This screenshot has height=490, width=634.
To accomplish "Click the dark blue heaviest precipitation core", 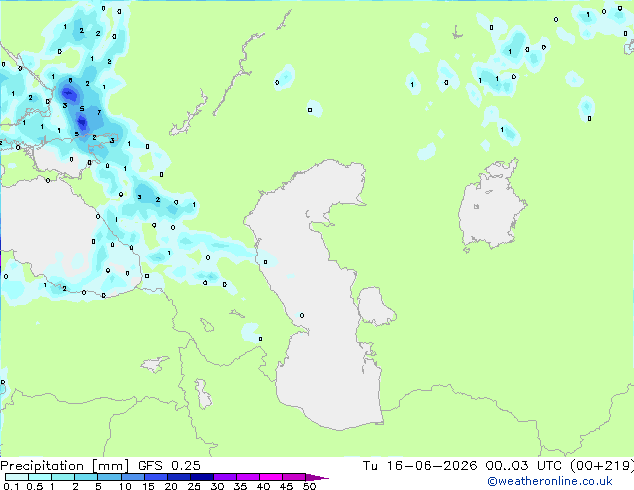I will [82, 122].
